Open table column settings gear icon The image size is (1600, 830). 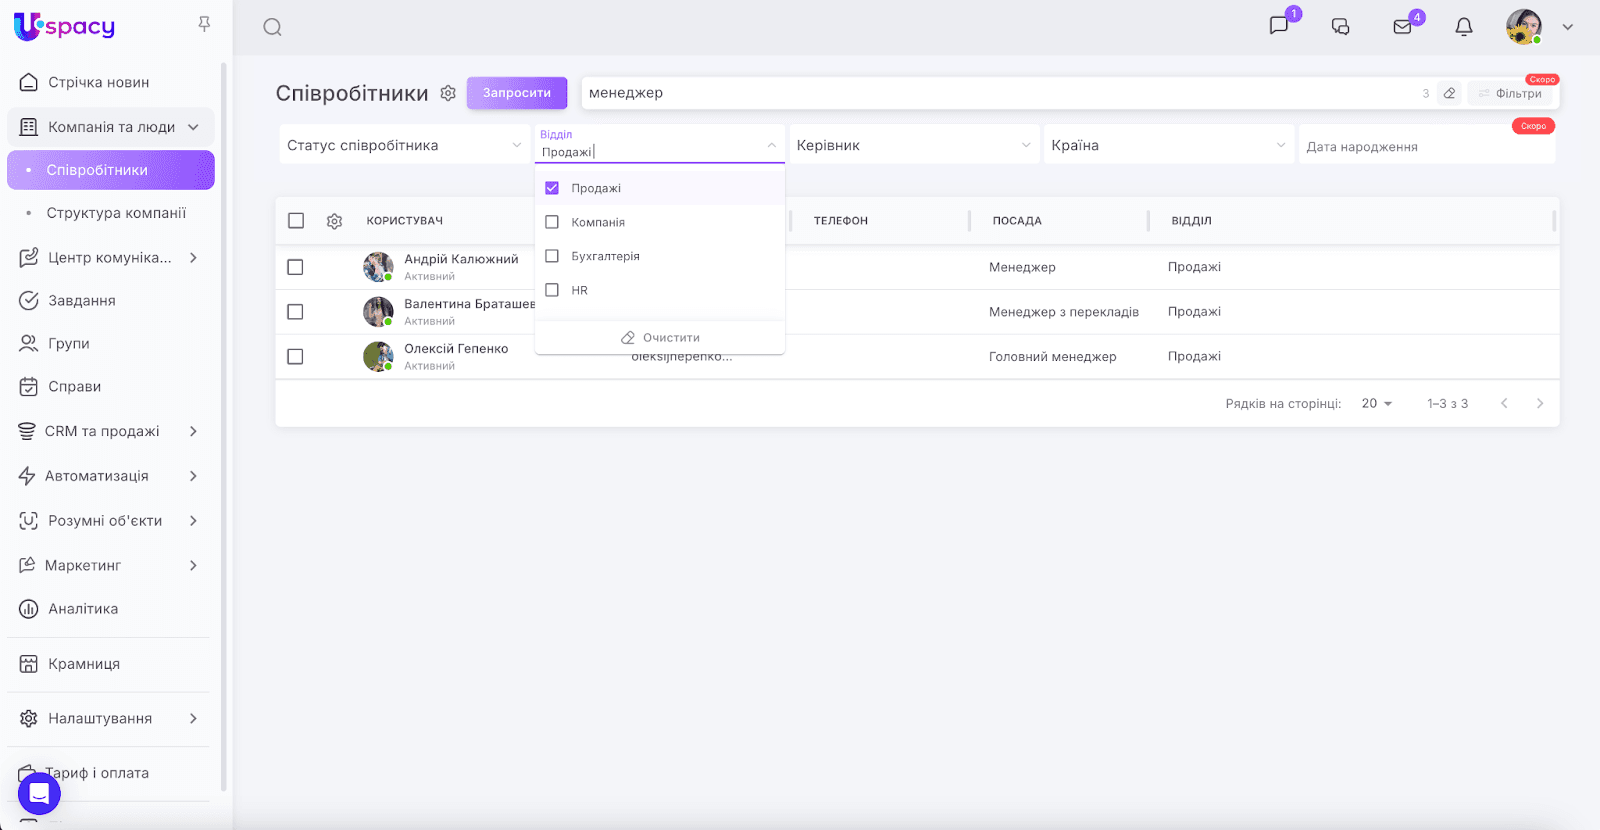click(x=335, y=221)
